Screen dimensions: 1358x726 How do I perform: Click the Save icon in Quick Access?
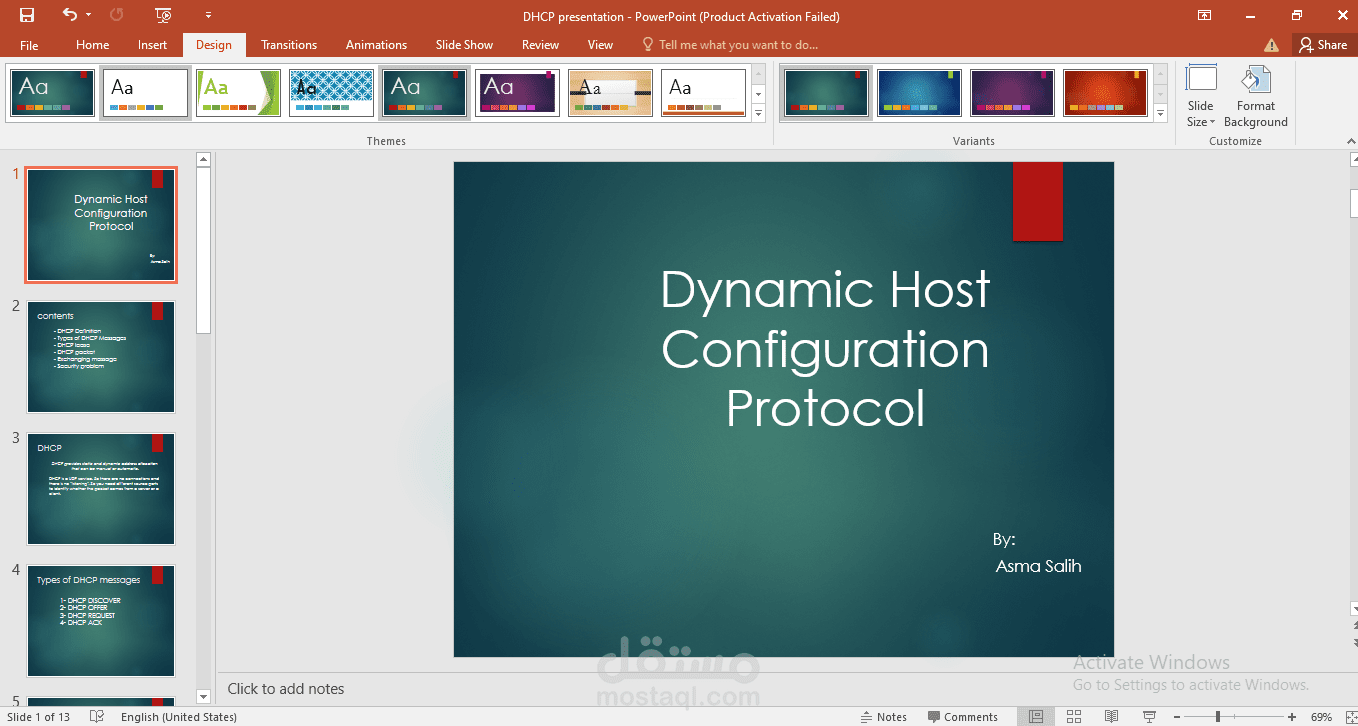point(27,15)
